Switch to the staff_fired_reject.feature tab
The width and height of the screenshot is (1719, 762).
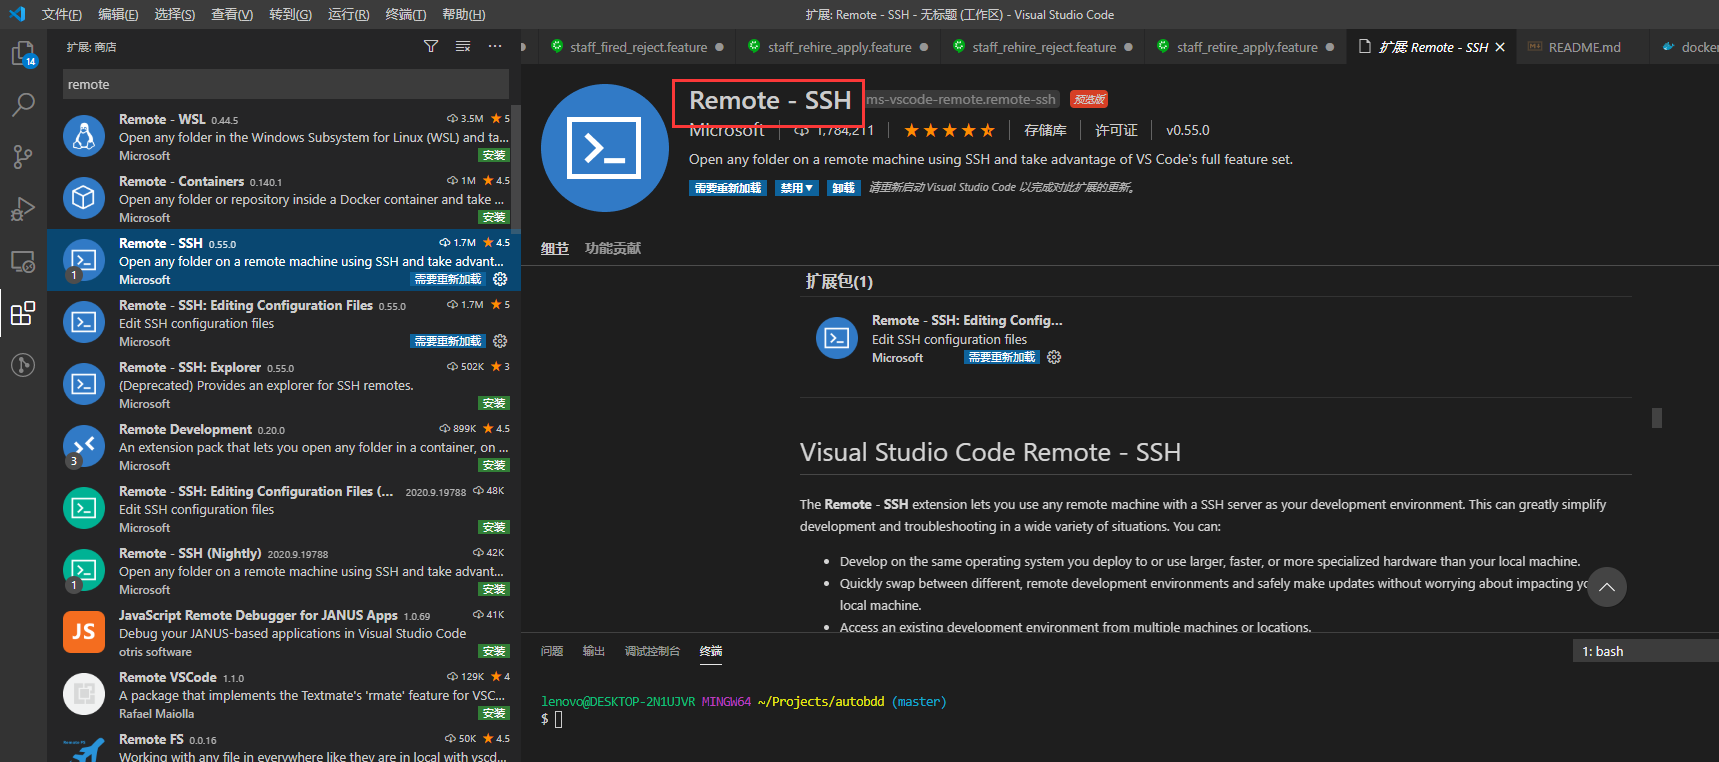point(638,47)
